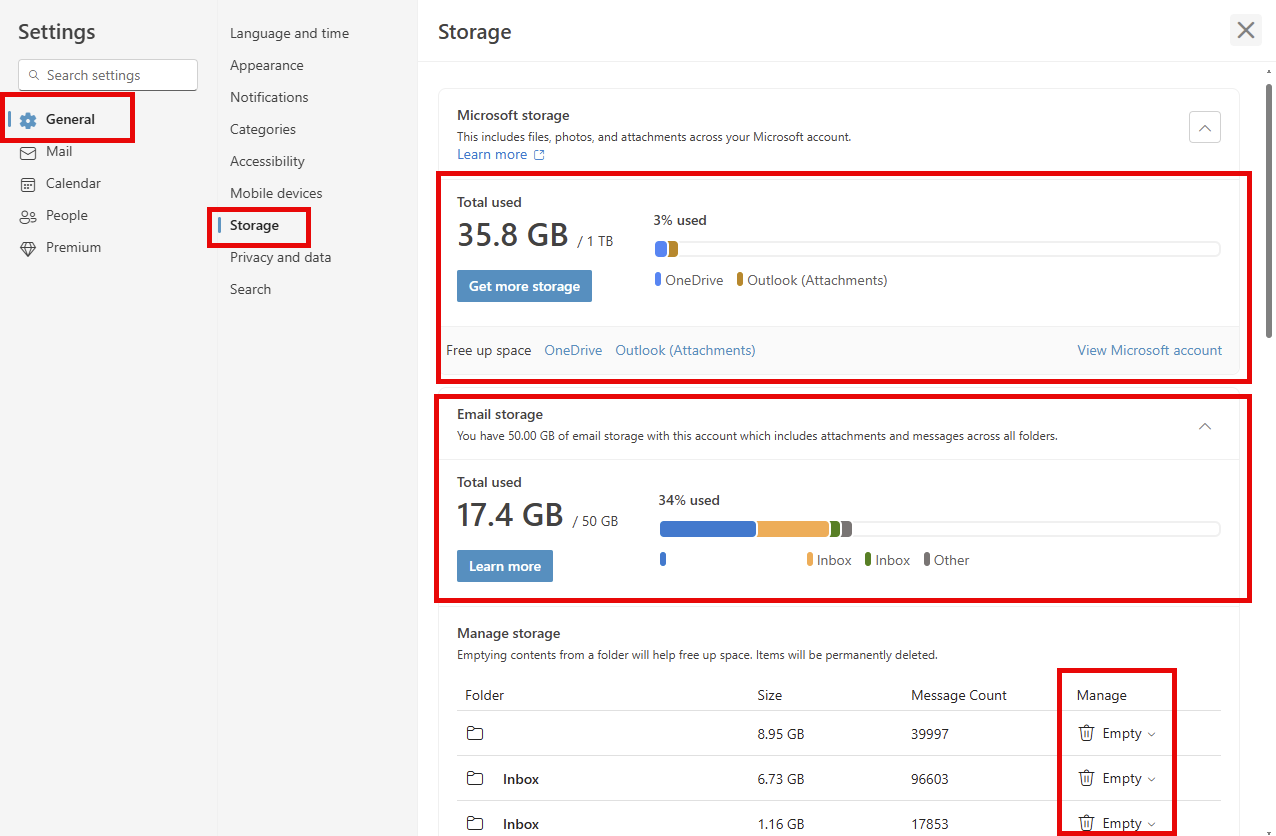This screenshot has height=836, width=1276.
Task: Select the Mail envelope icon
Action: coord(28,152)
